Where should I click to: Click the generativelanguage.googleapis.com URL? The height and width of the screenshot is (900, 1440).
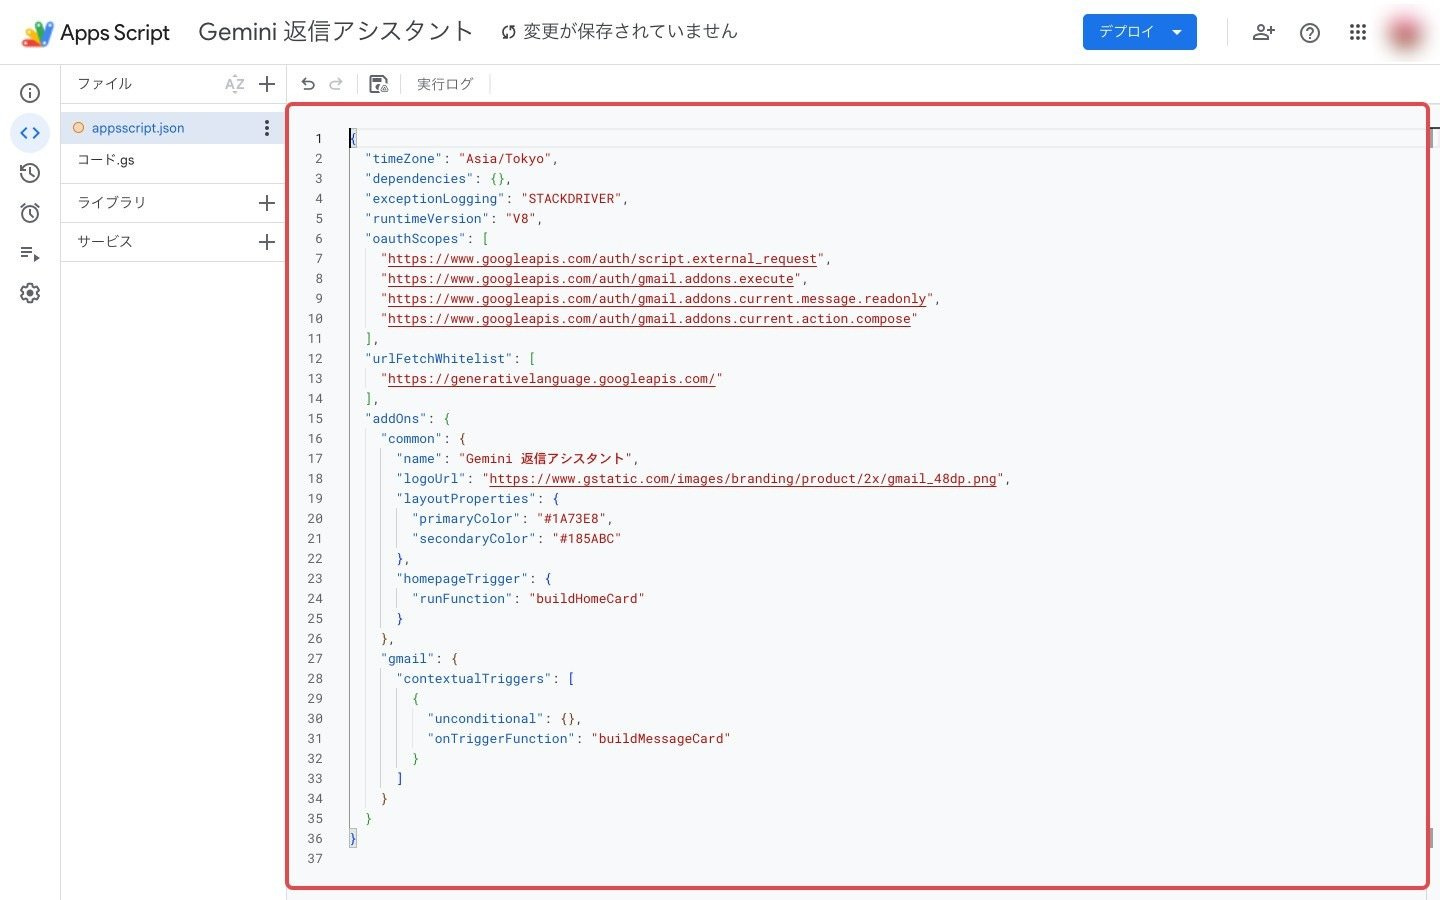point(552,379)
